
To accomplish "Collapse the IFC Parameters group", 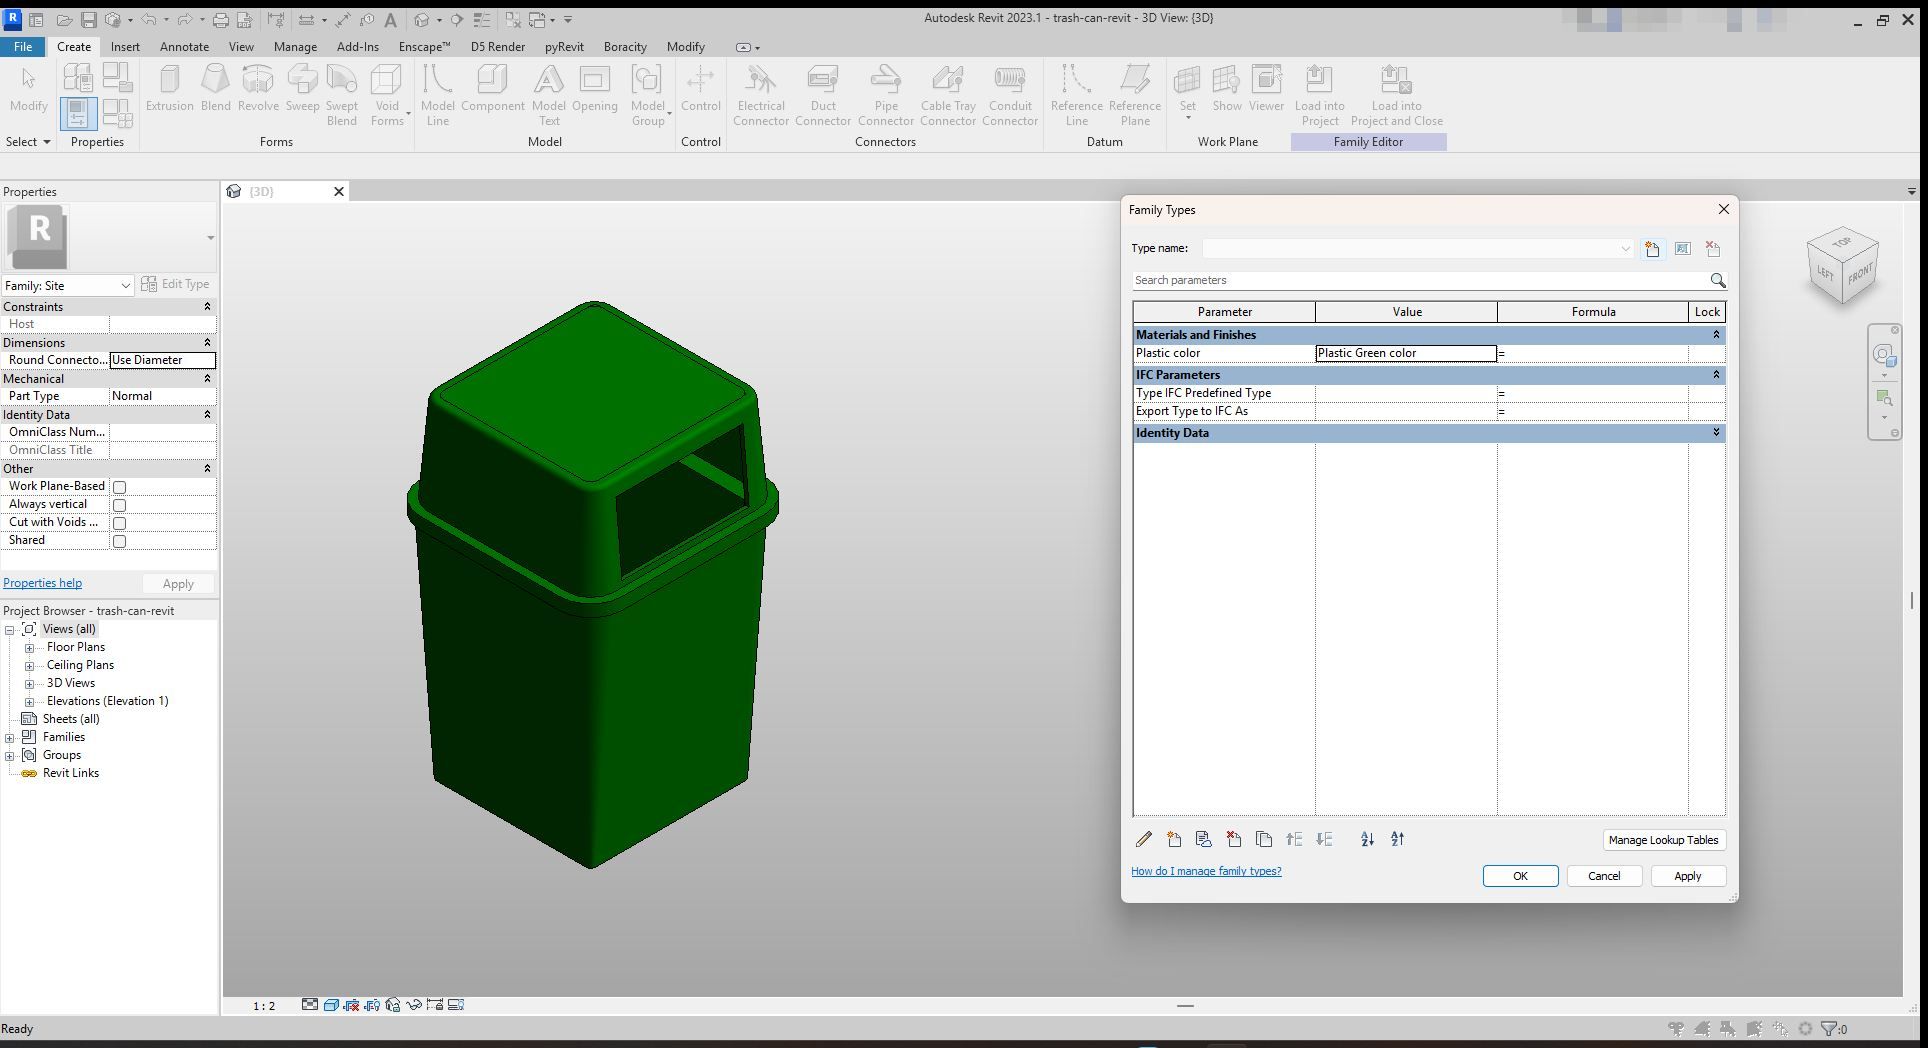I will point(1716,375).
